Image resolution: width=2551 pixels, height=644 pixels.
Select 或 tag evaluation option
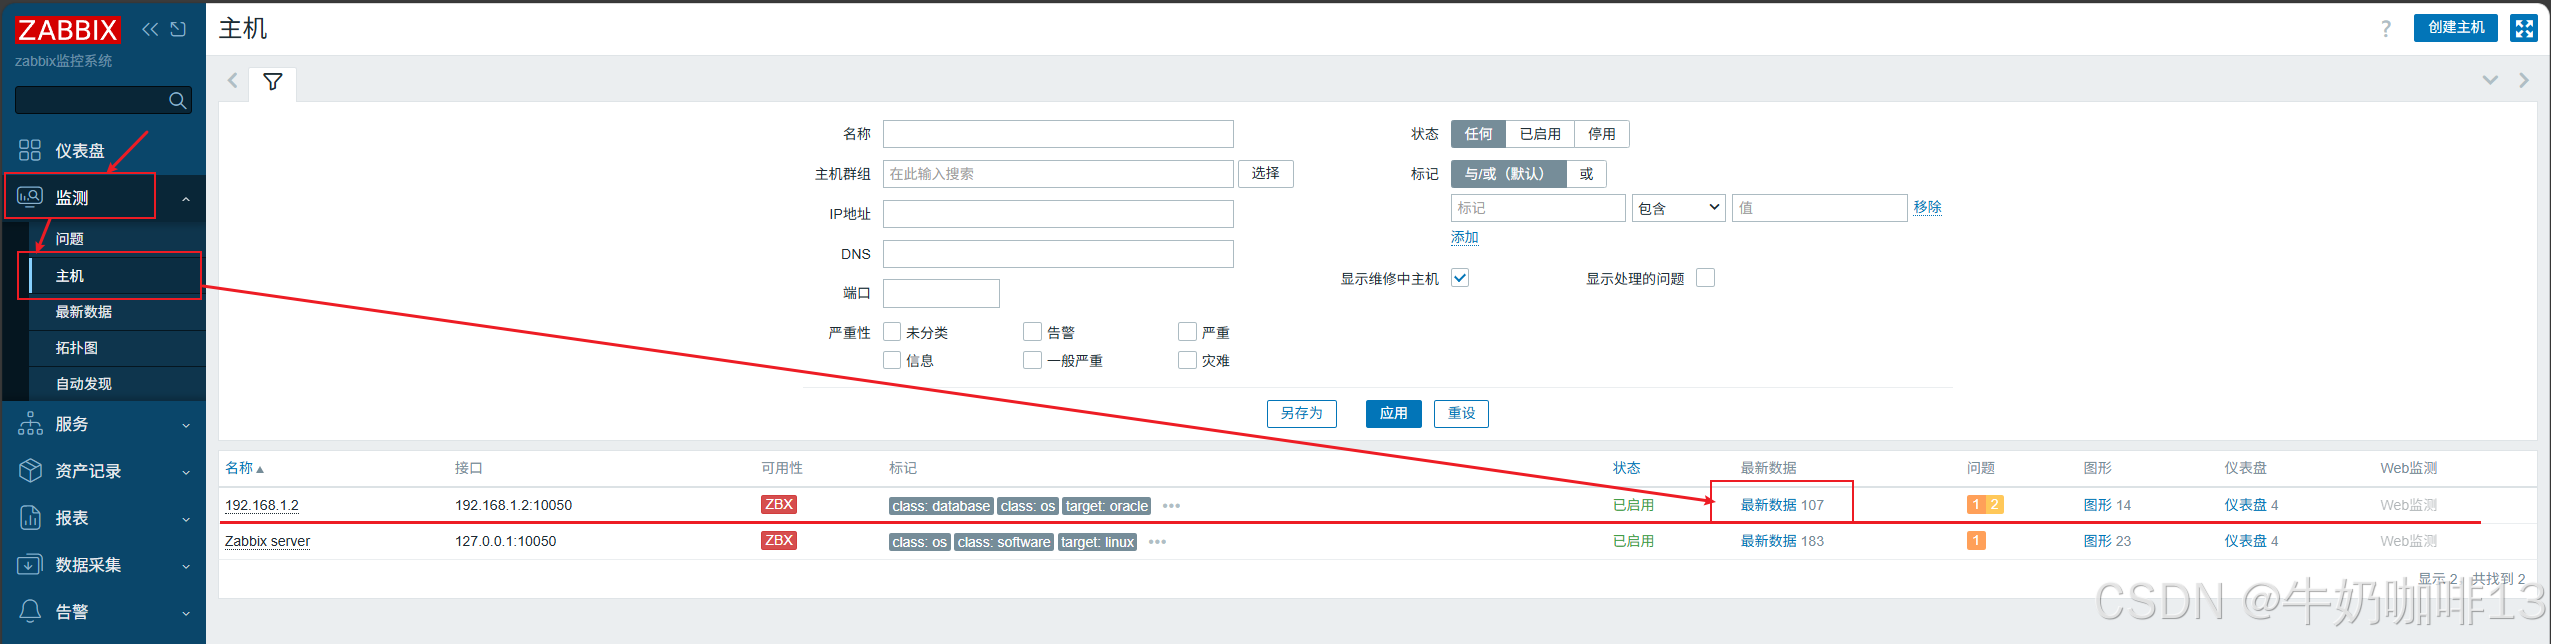tap(1586, 174)
